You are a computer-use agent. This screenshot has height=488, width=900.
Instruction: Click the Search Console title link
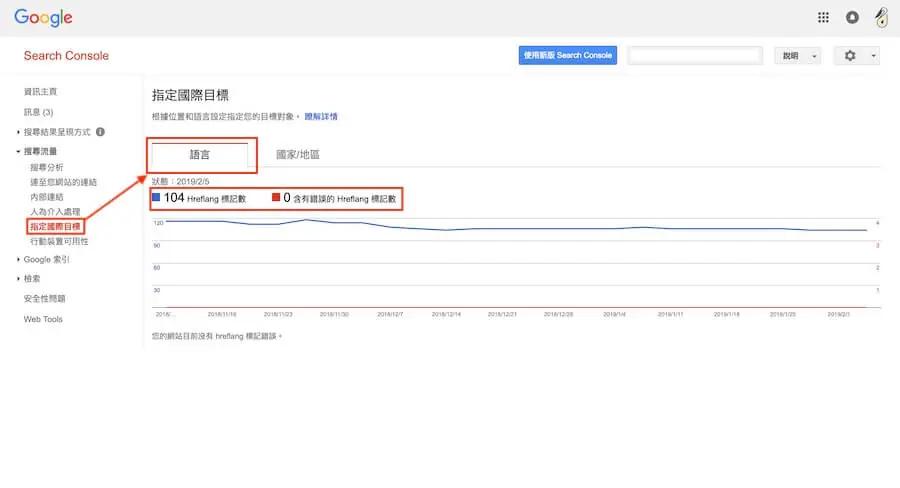[66, 56]
